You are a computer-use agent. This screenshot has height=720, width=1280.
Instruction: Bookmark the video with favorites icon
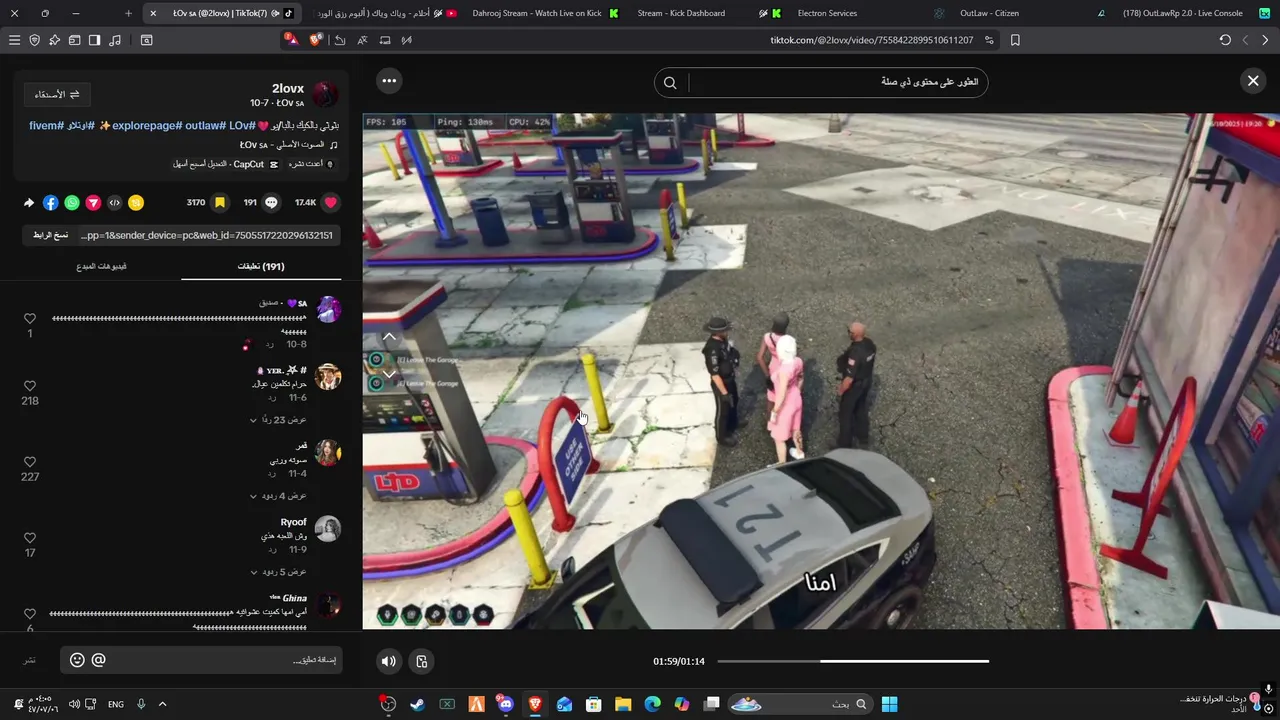(x=220, y=202)
